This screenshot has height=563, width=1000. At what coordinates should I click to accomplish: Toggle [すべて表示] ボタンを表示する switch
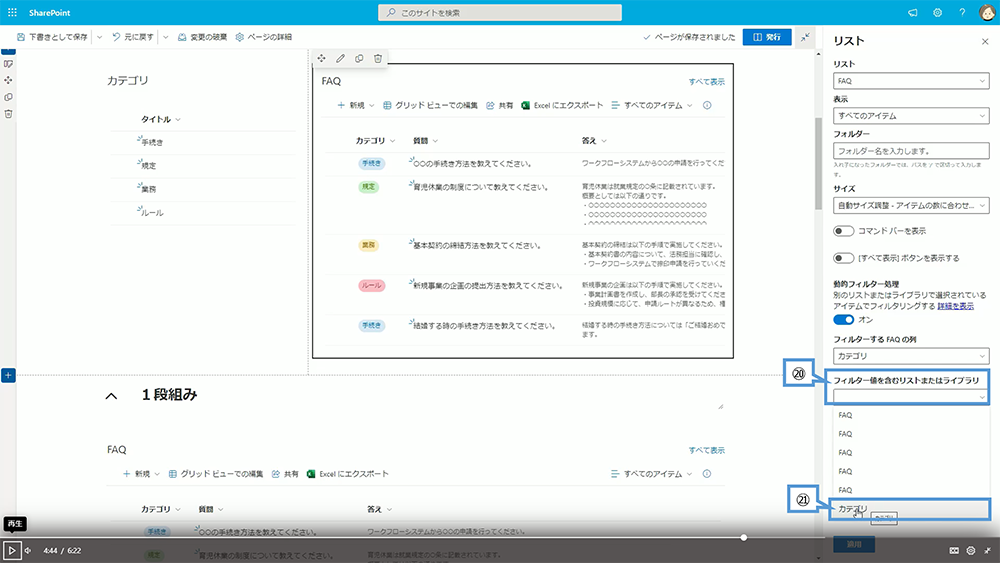[843, 258]
